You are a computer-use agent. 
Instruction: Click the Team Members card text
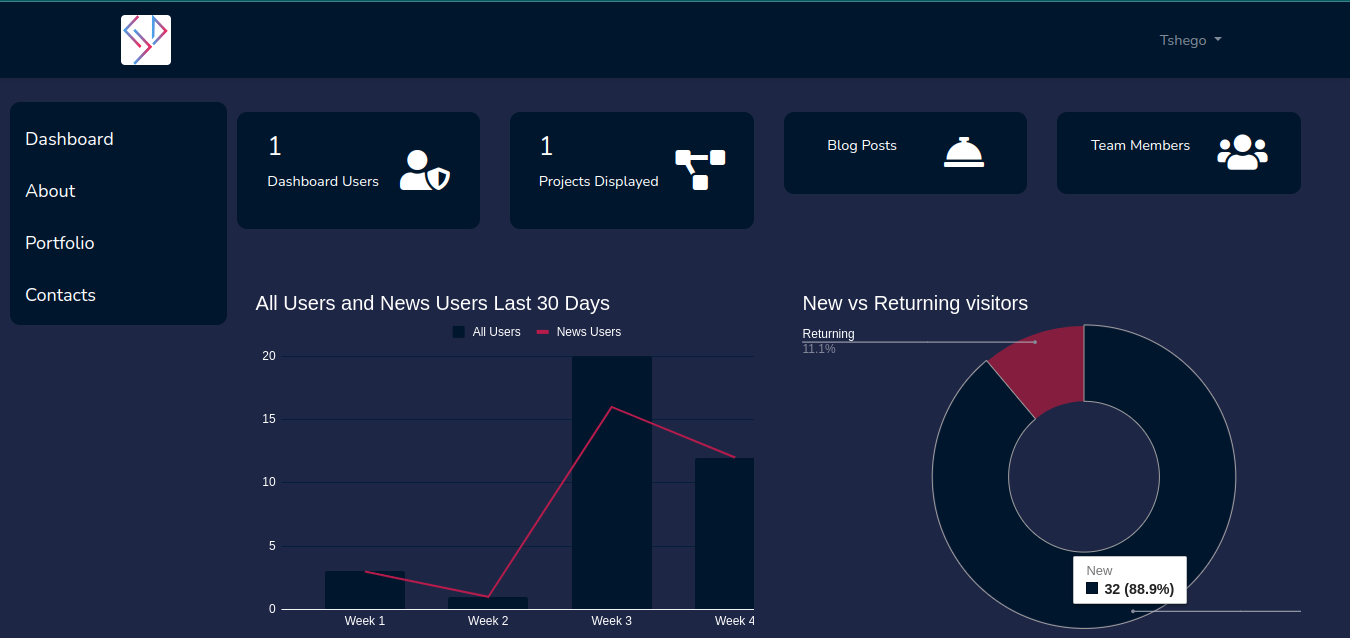click(1140, 145)
